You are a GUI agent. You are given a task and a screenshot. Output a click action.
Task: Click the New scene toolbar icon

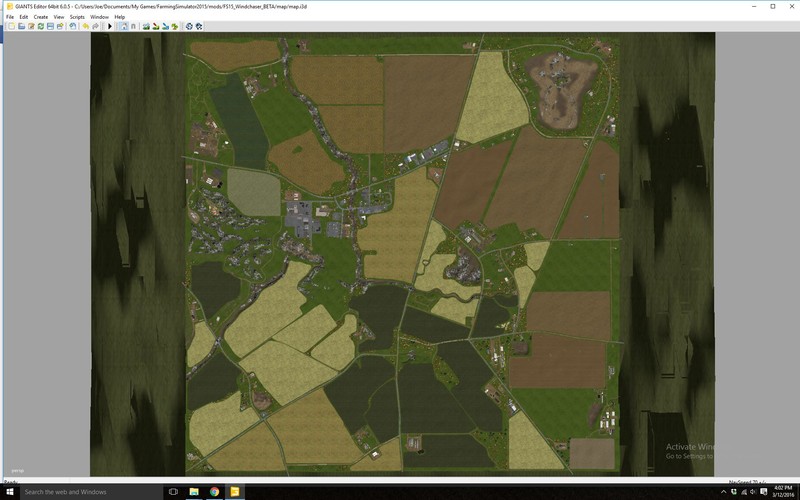[10, 26]
